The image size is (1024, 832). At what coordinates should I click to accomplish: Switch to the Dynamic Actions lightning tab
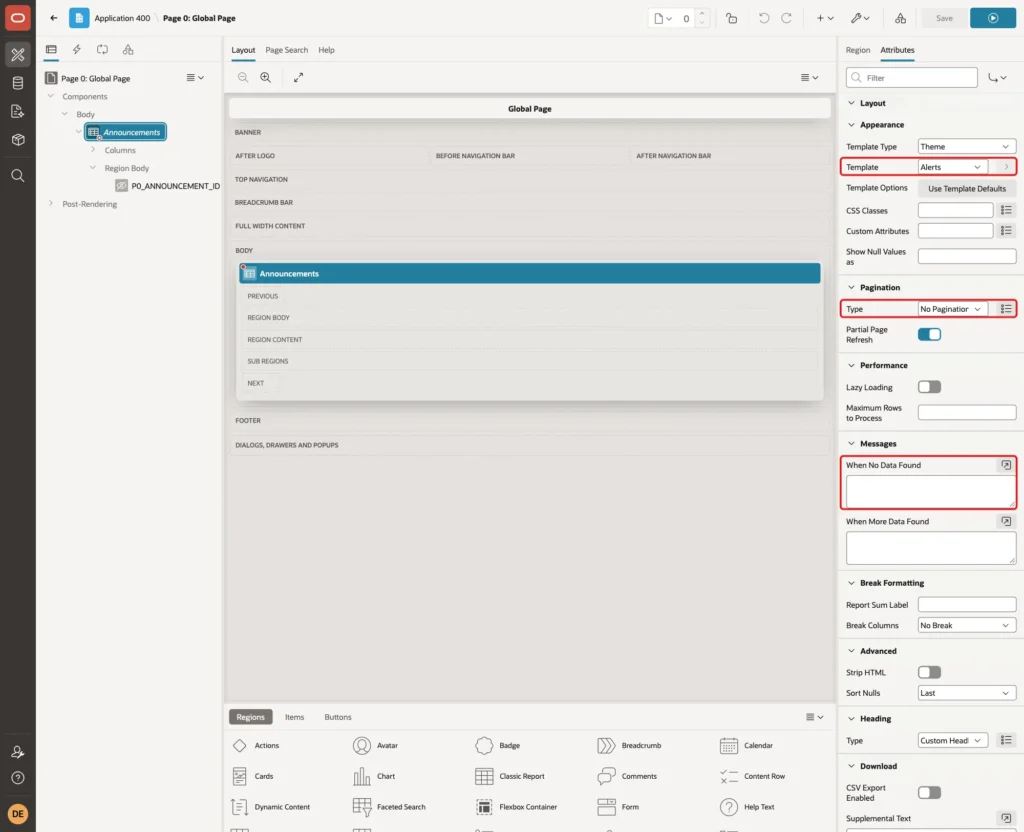click(x=76, y=50)
